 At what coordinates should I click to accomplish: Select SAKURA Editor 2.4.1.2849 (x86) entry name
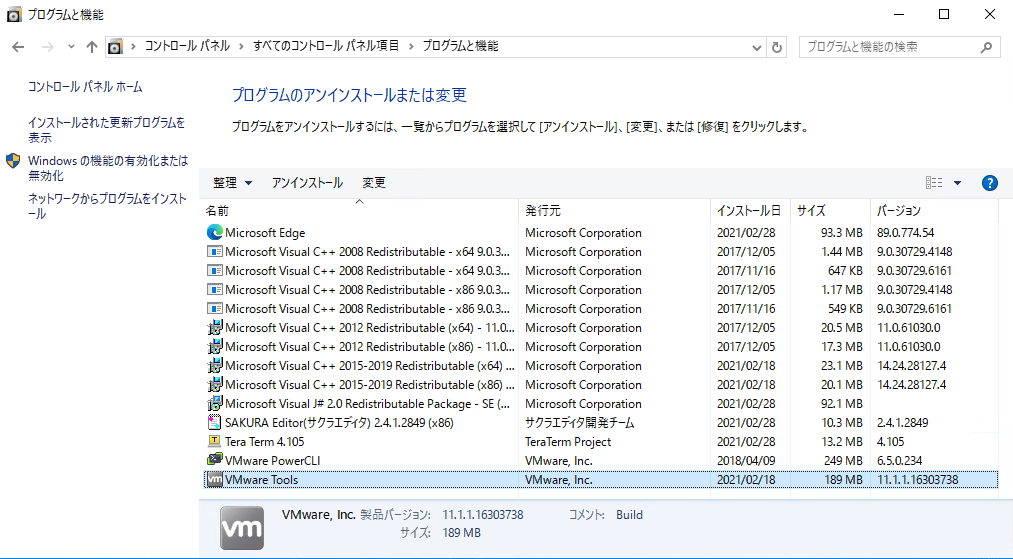coord(339,423)
